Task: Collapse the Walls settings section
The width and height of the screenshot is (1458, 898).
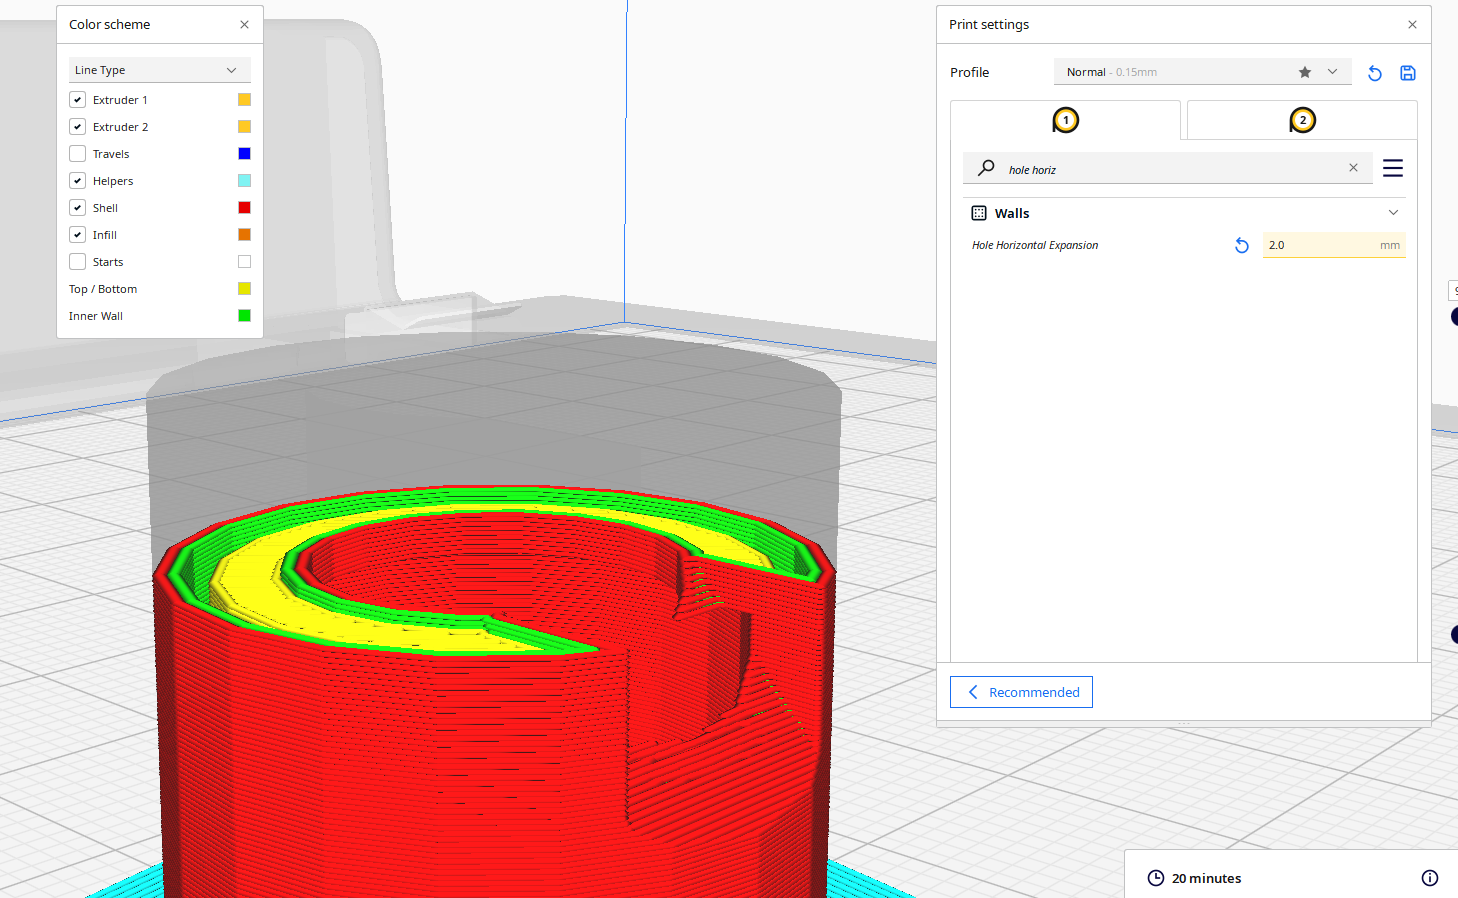Action: click(x=1393, y=213)
